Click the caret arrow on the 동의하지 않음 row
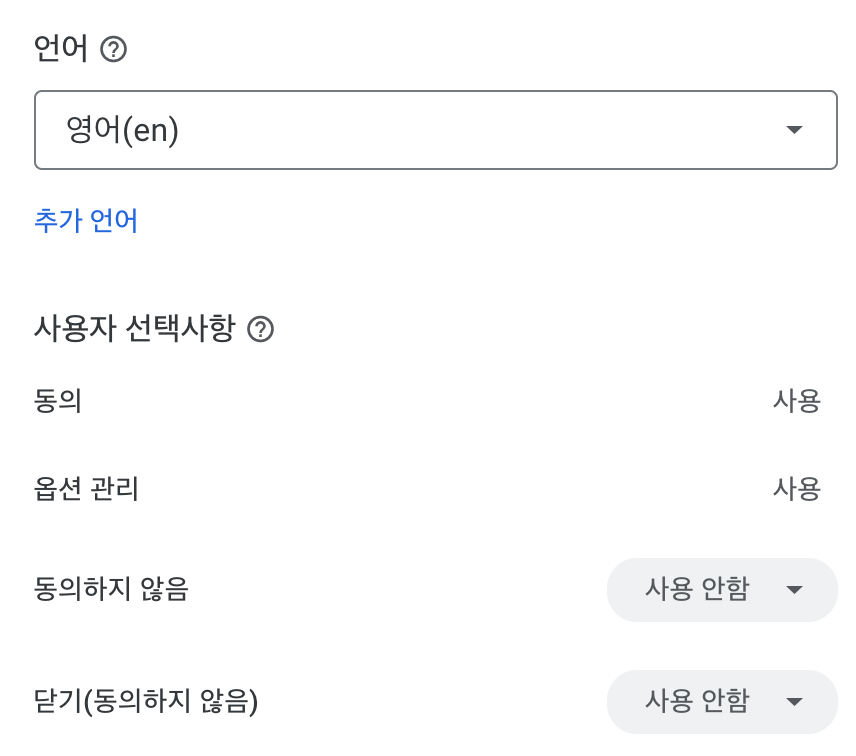This screenshot has width=856, height=756. (x=795, y=590)
